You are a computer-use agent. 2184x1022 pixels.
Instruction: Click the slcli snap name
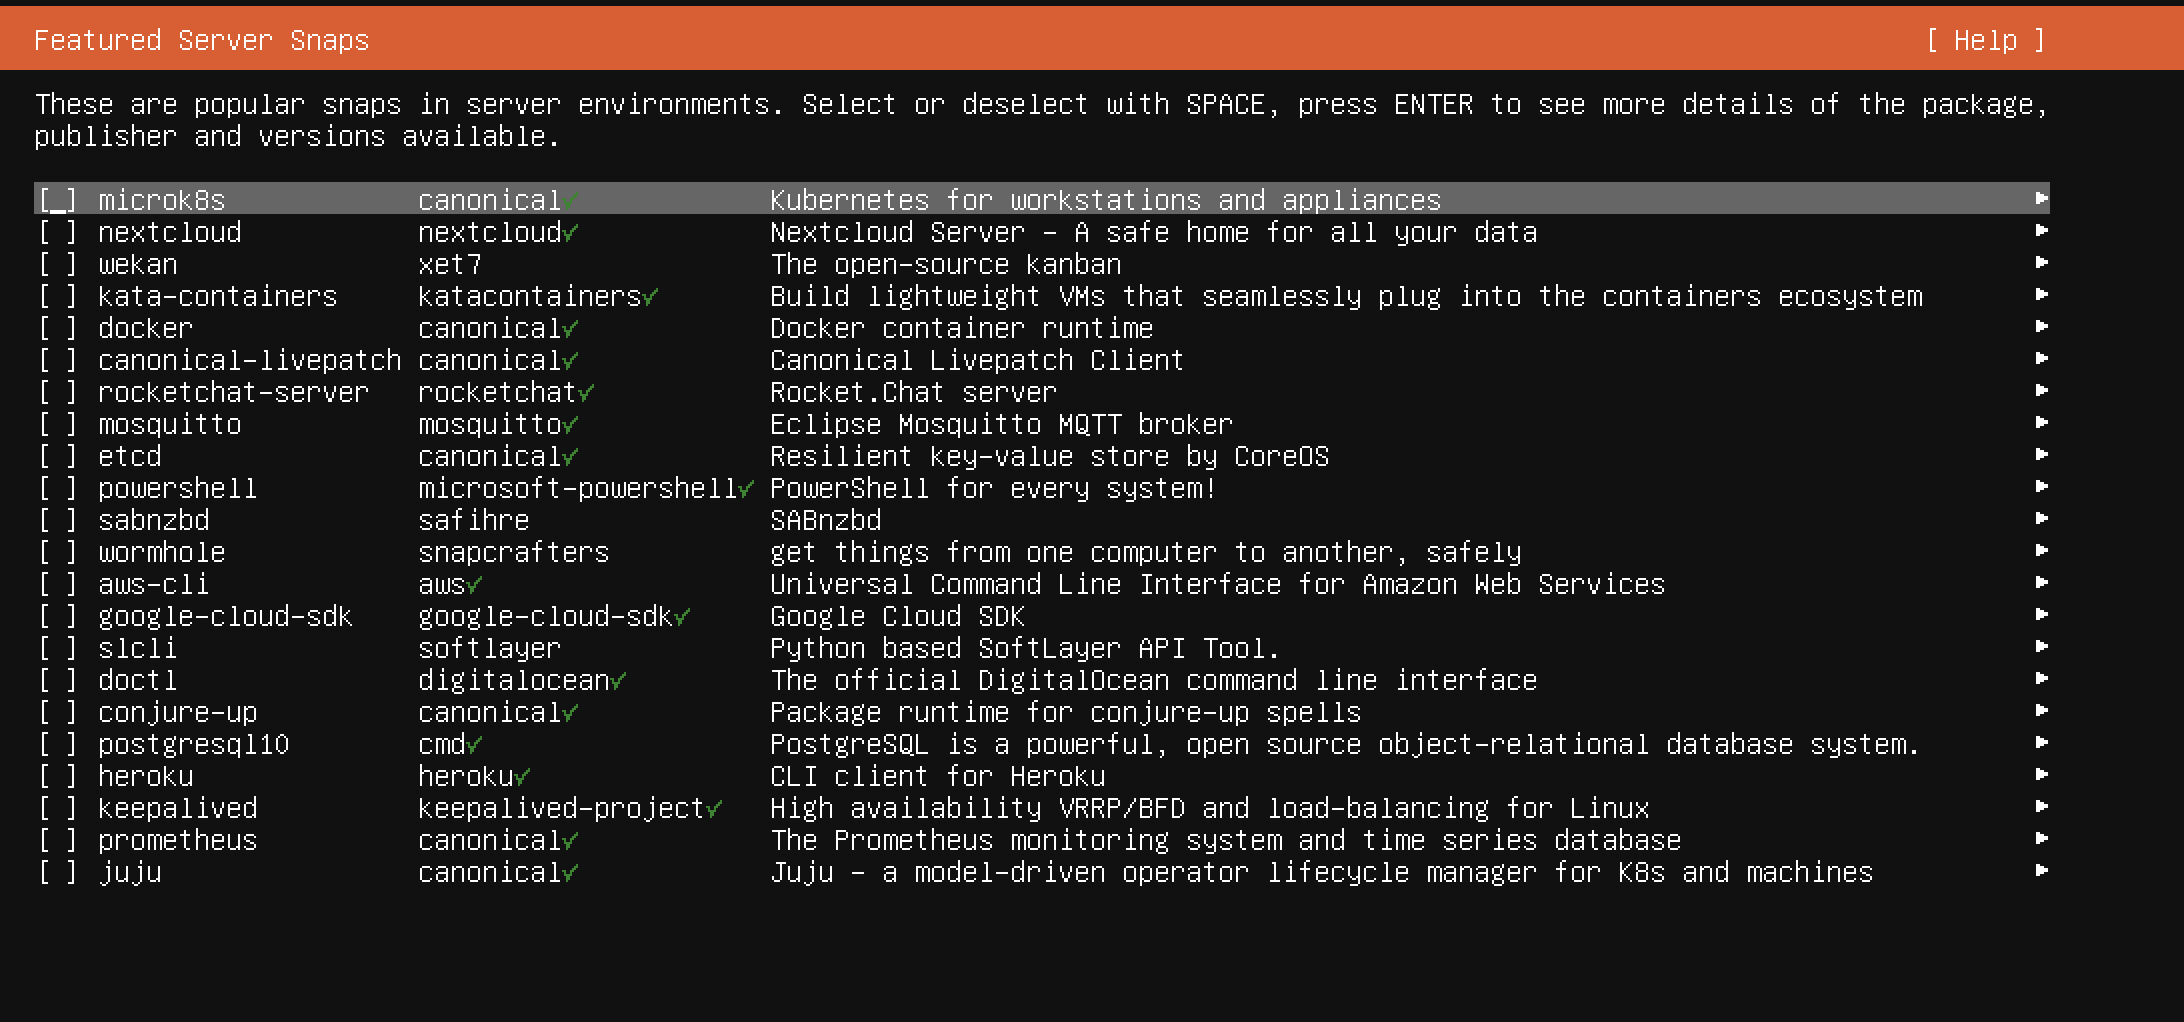(137, 648)
